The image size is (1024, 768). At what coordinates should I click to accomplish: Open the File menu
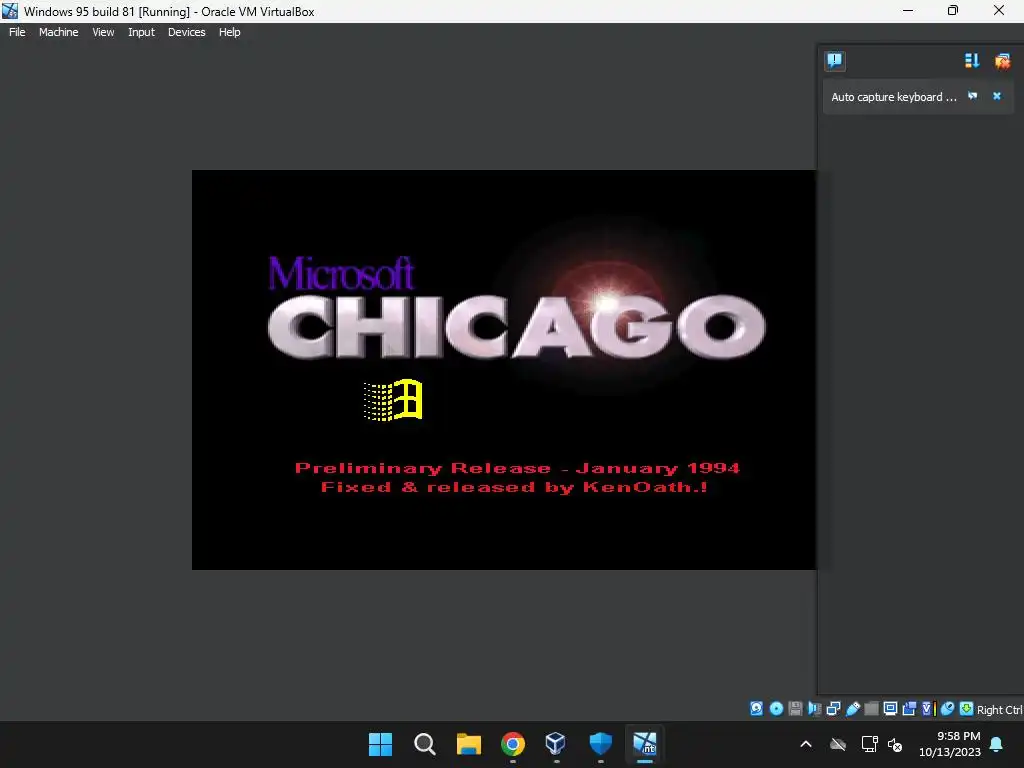pos(17,32)
